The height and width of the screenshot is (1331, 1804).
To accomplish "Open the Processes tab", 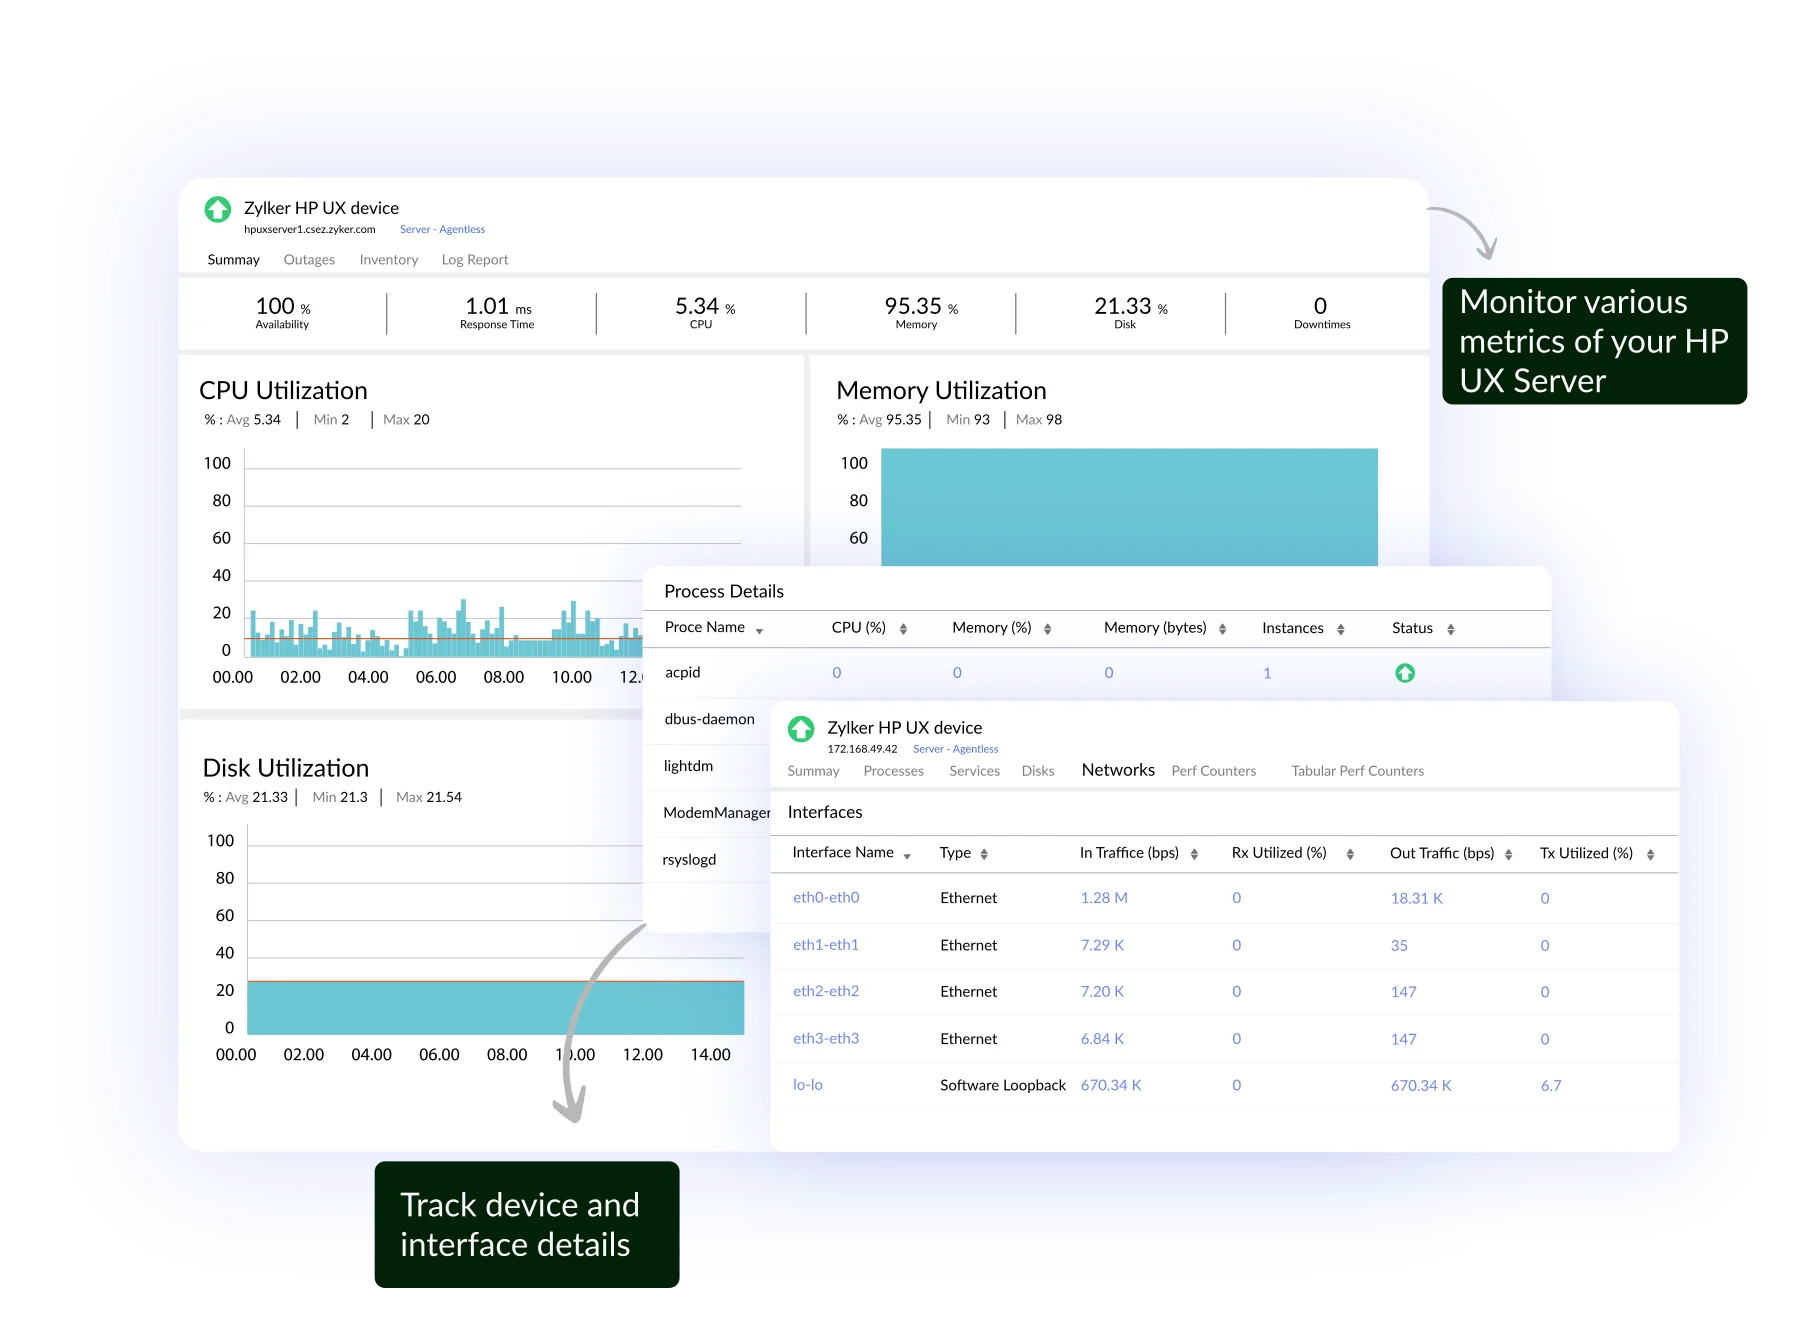I will 893,770.
